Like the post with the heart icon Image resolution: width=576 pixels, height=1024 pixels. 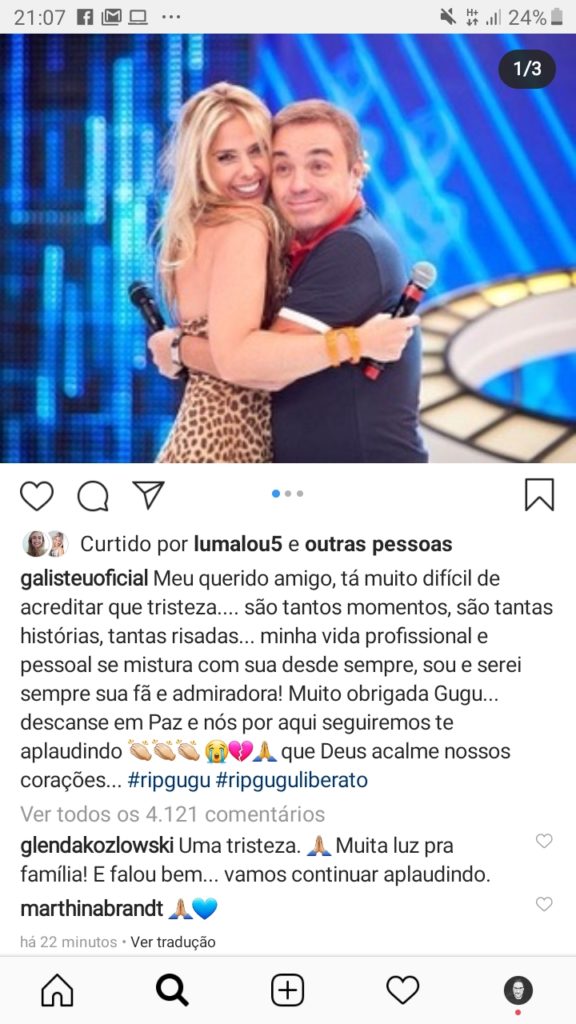point(37,495)
